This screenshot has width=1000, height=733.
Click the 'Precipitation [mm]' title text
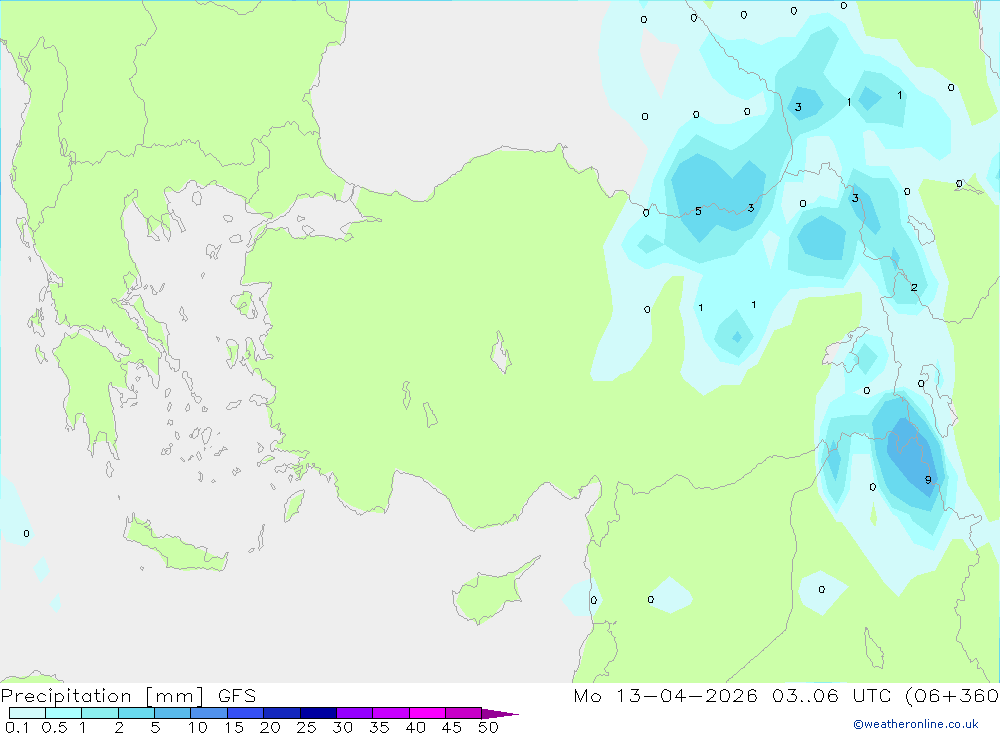point(102,696)
